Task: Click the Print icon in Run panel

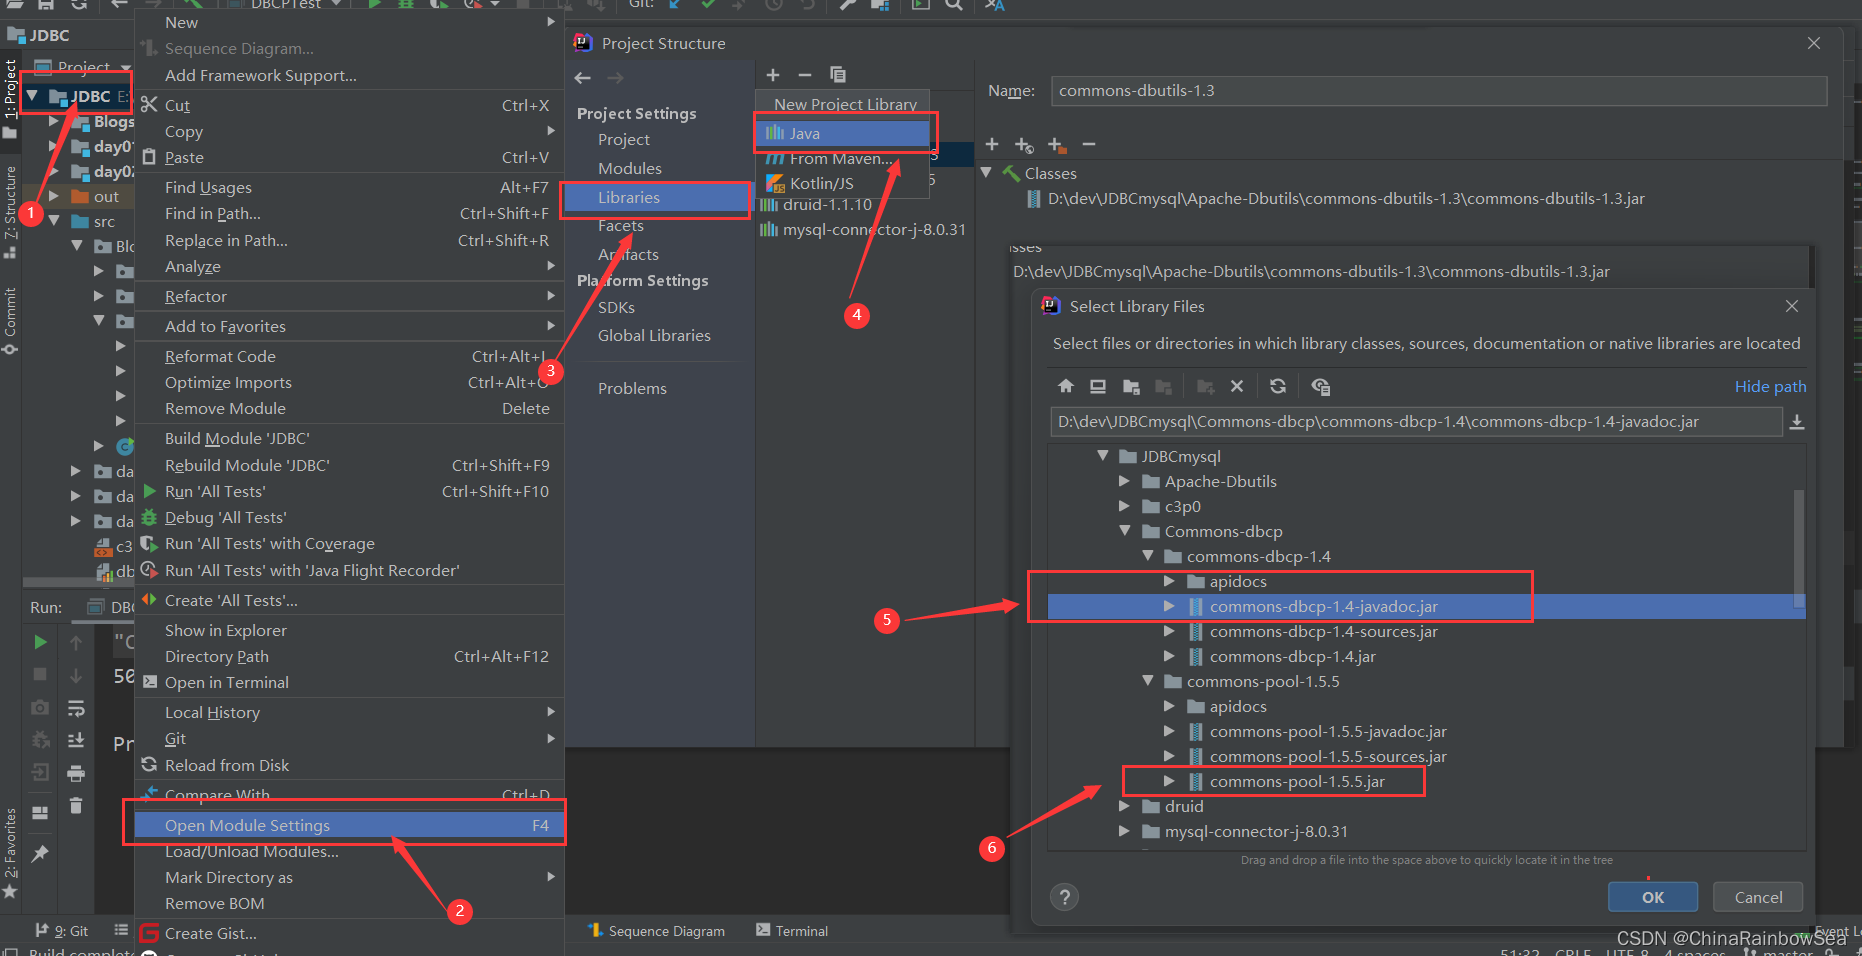Action: point(76,773)
